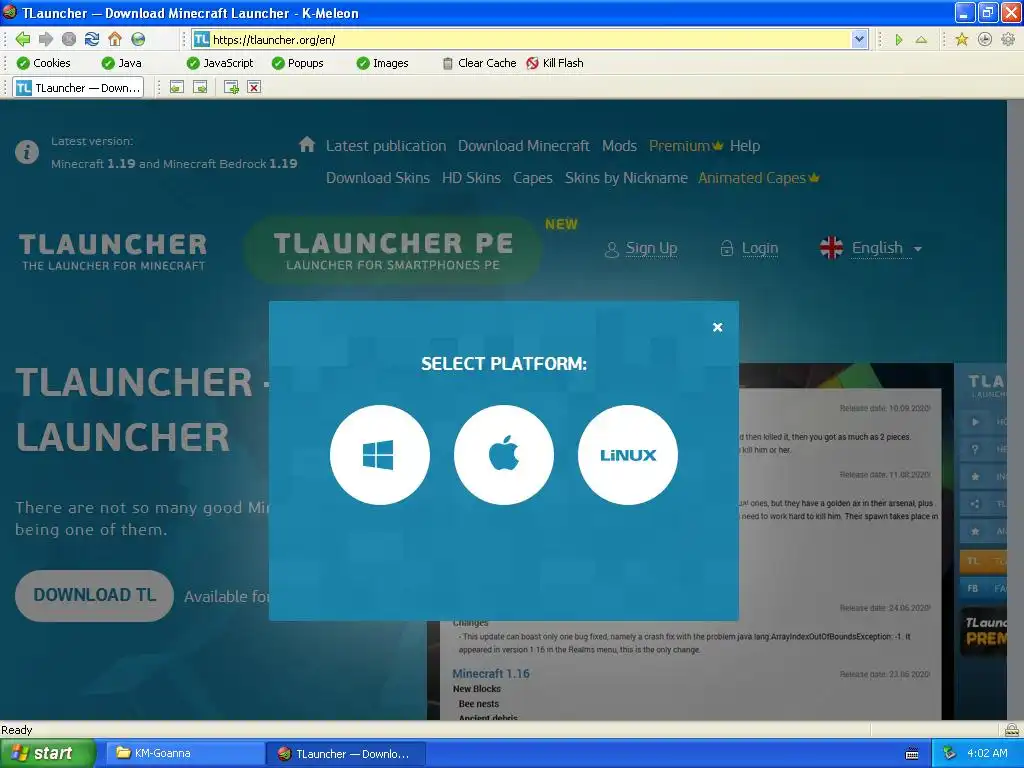Click Kill Flash in privacy bar
1024x768 pixels.
pos(555,63)
